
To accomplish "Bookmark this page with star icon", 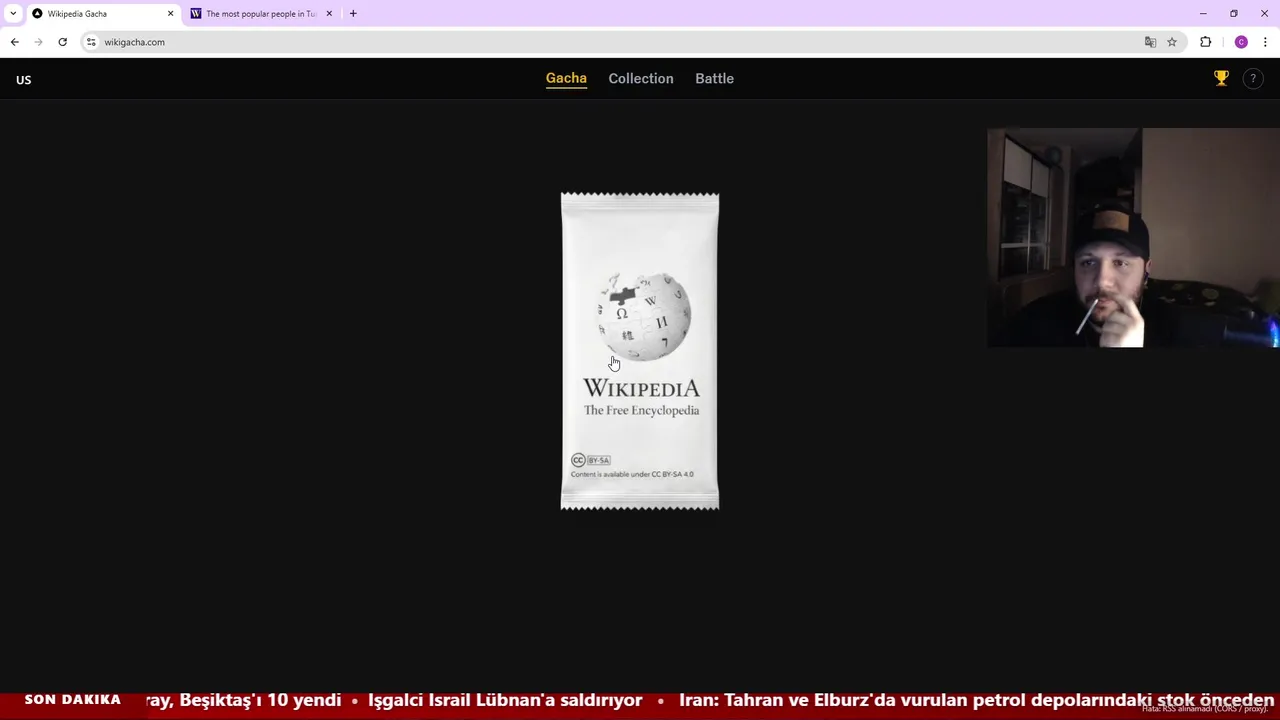I will [x=1172, y=42].
